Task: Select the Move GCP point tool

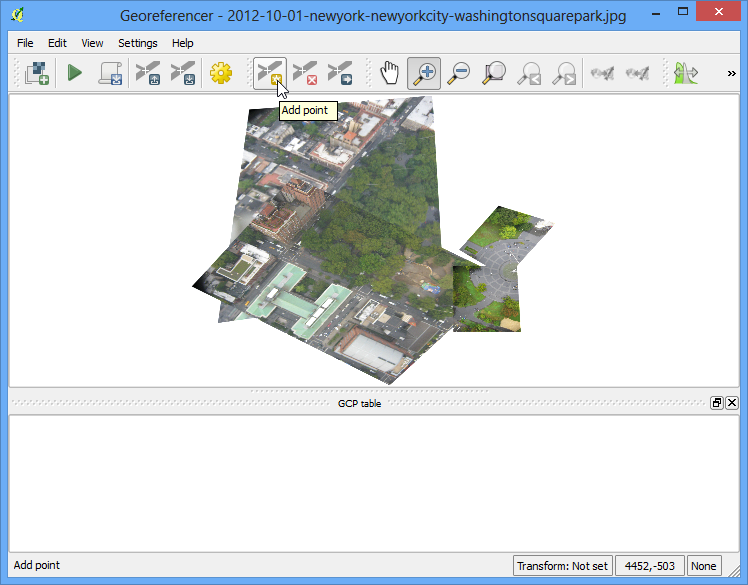Action: pyautogui.click(x=340, y=73)
